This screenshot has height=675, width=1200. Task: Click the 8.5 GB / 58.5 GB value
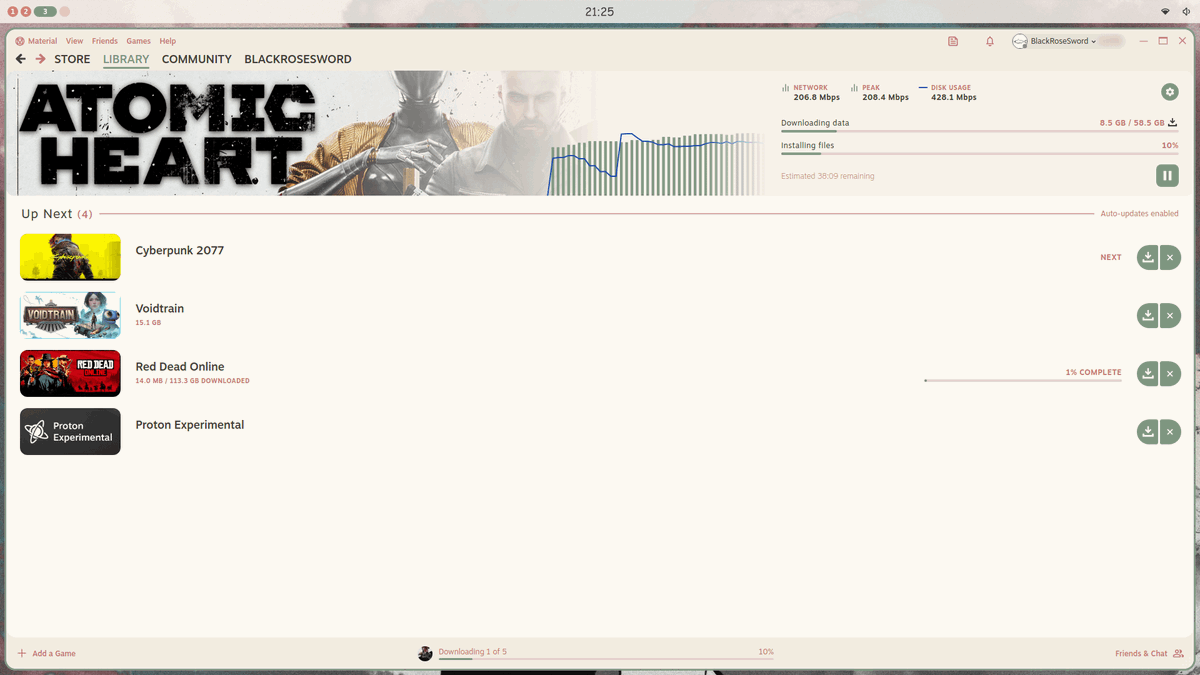point(1132,123)
